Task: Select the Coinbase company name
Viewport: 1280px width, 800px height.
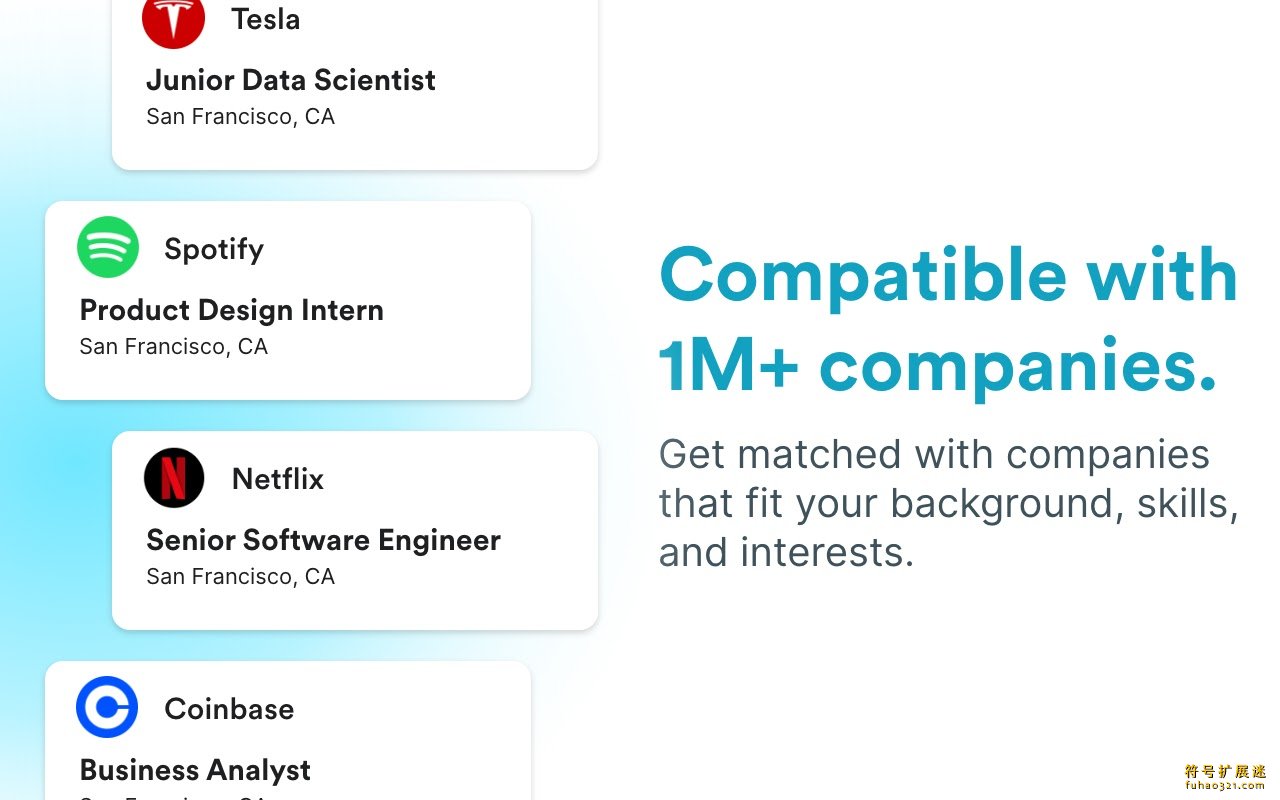Action: [x=229, y=709]
